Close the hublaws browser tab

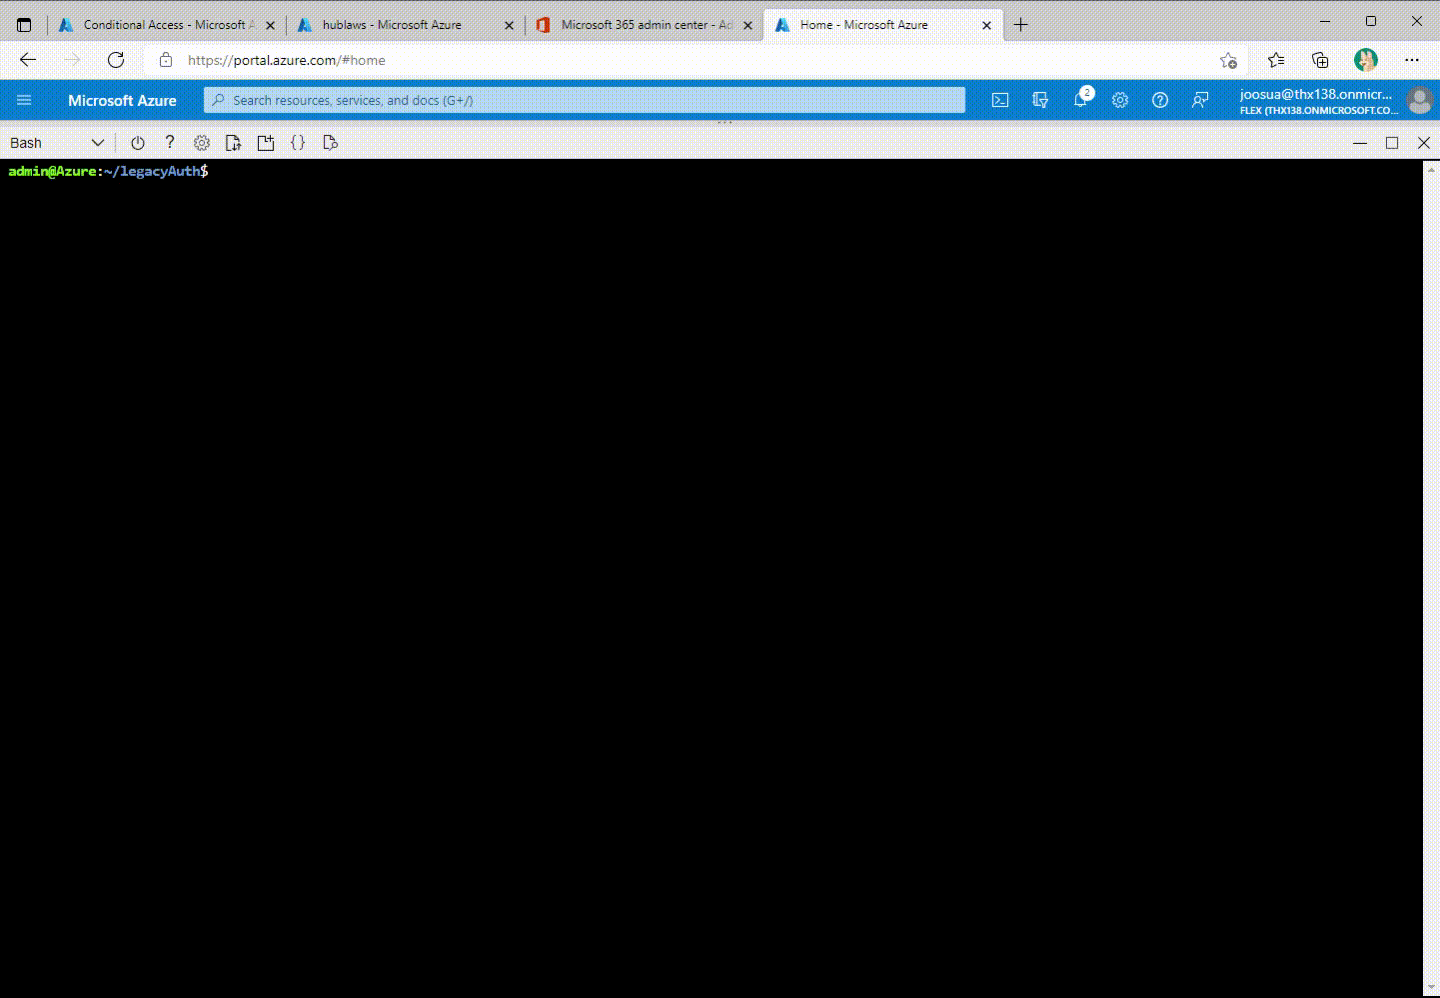click(508, 26)
